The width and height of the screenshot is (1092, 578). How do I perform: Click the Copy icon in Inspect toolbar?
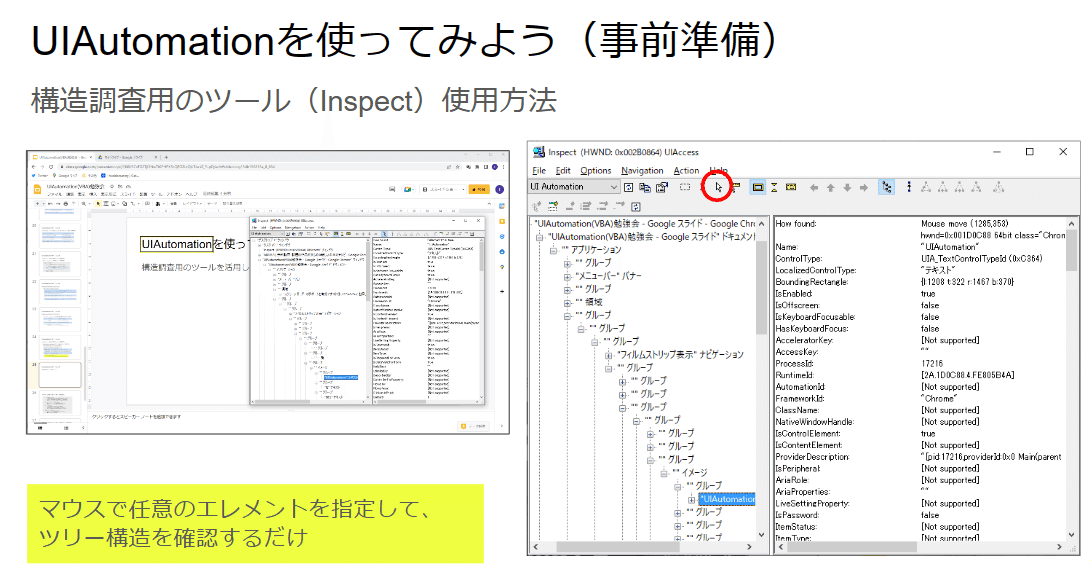click(x=645, y=187)
